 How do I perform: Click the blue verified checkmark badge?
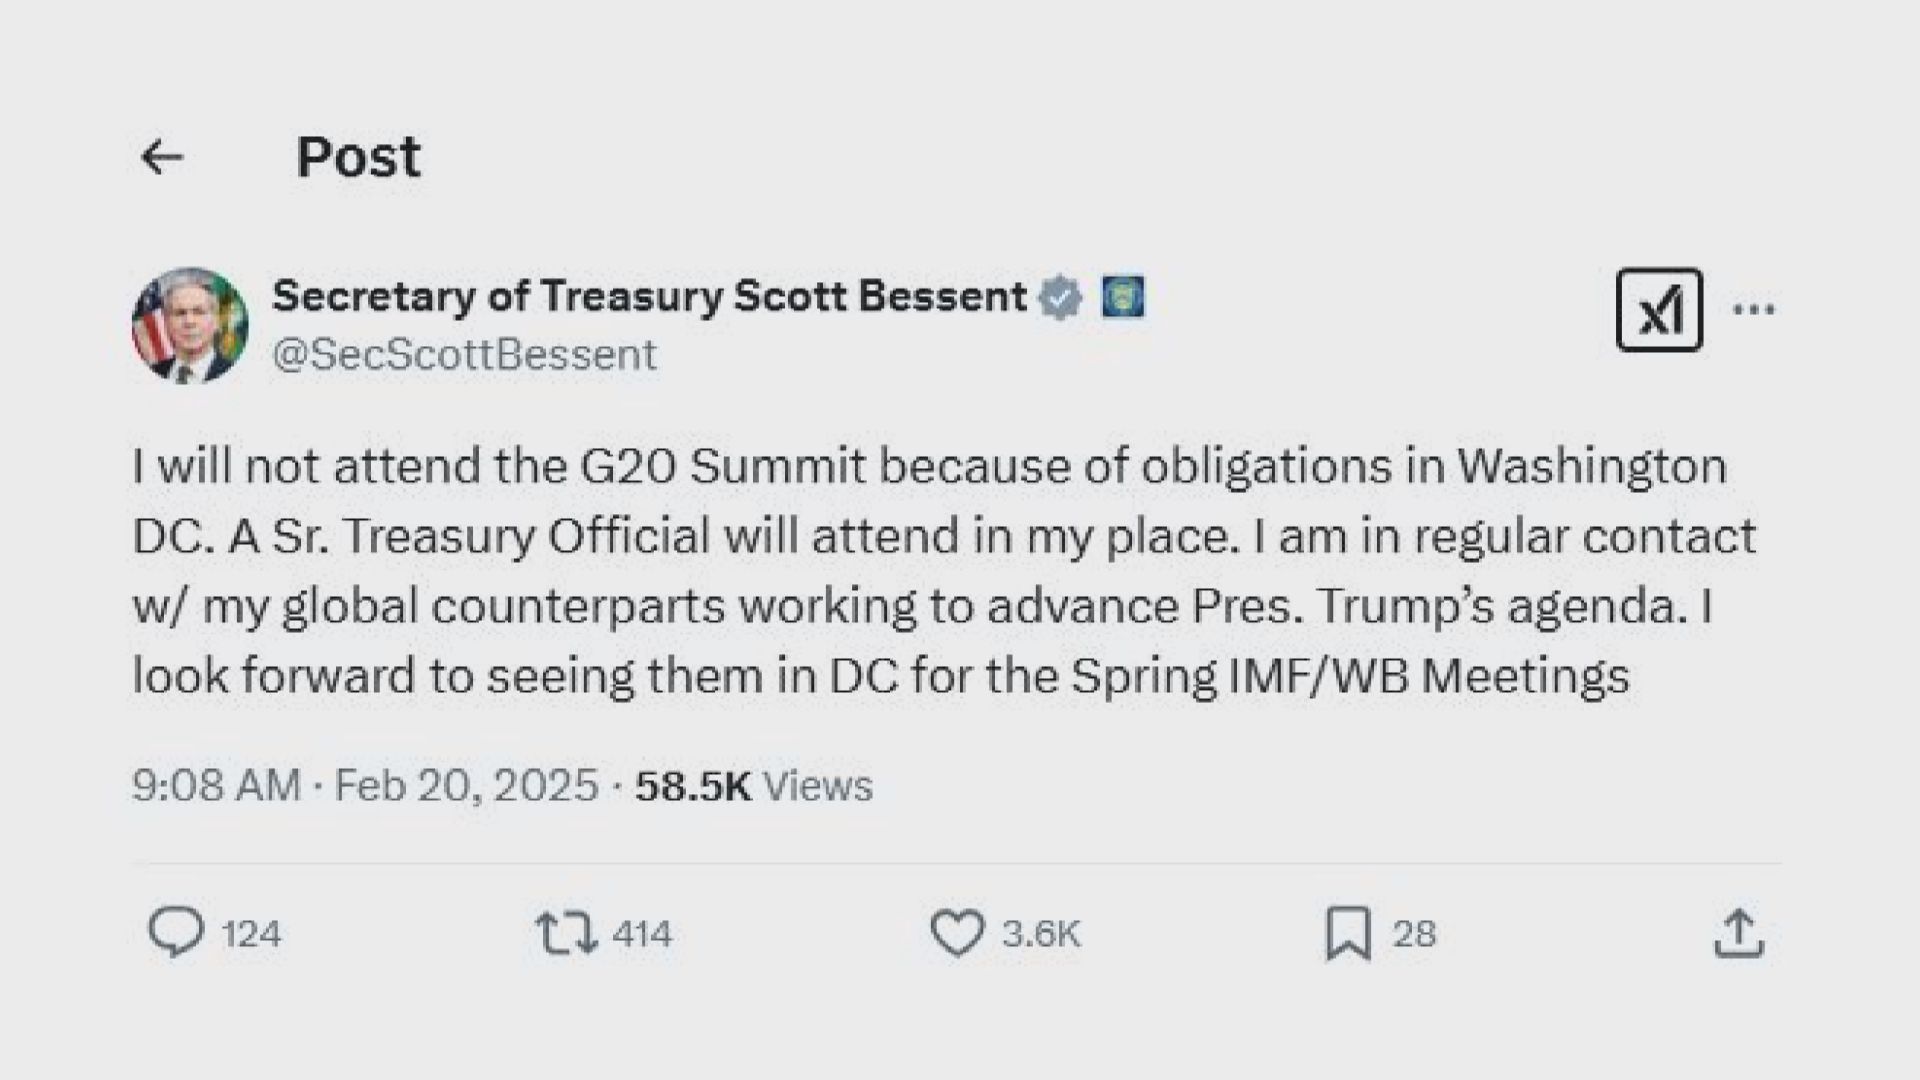[x=1061, y=297]
